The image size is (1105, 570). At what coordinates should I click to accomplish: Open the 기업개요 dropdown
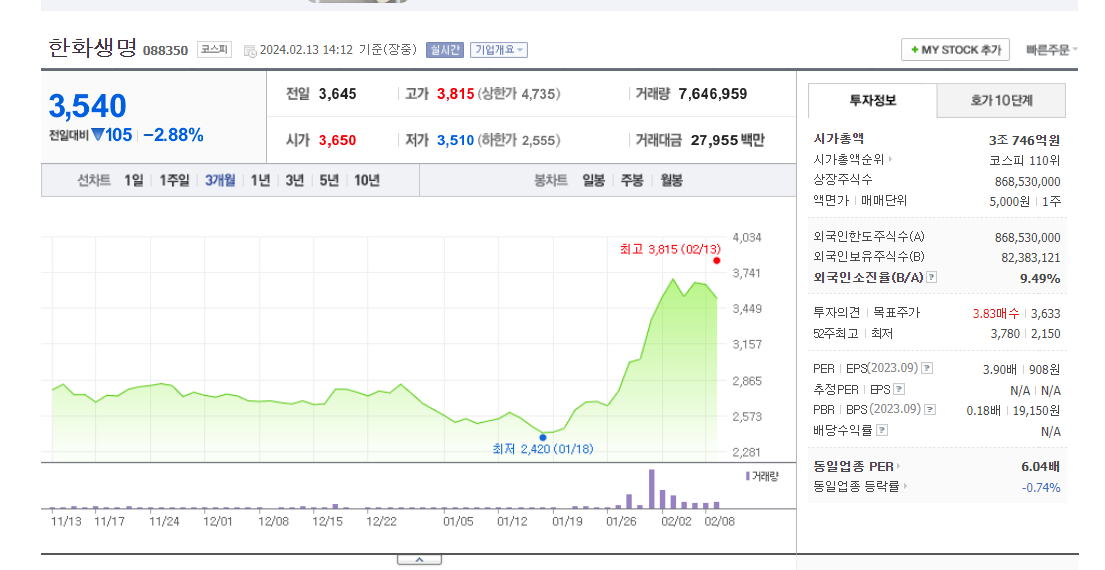(x=499, y=50)
